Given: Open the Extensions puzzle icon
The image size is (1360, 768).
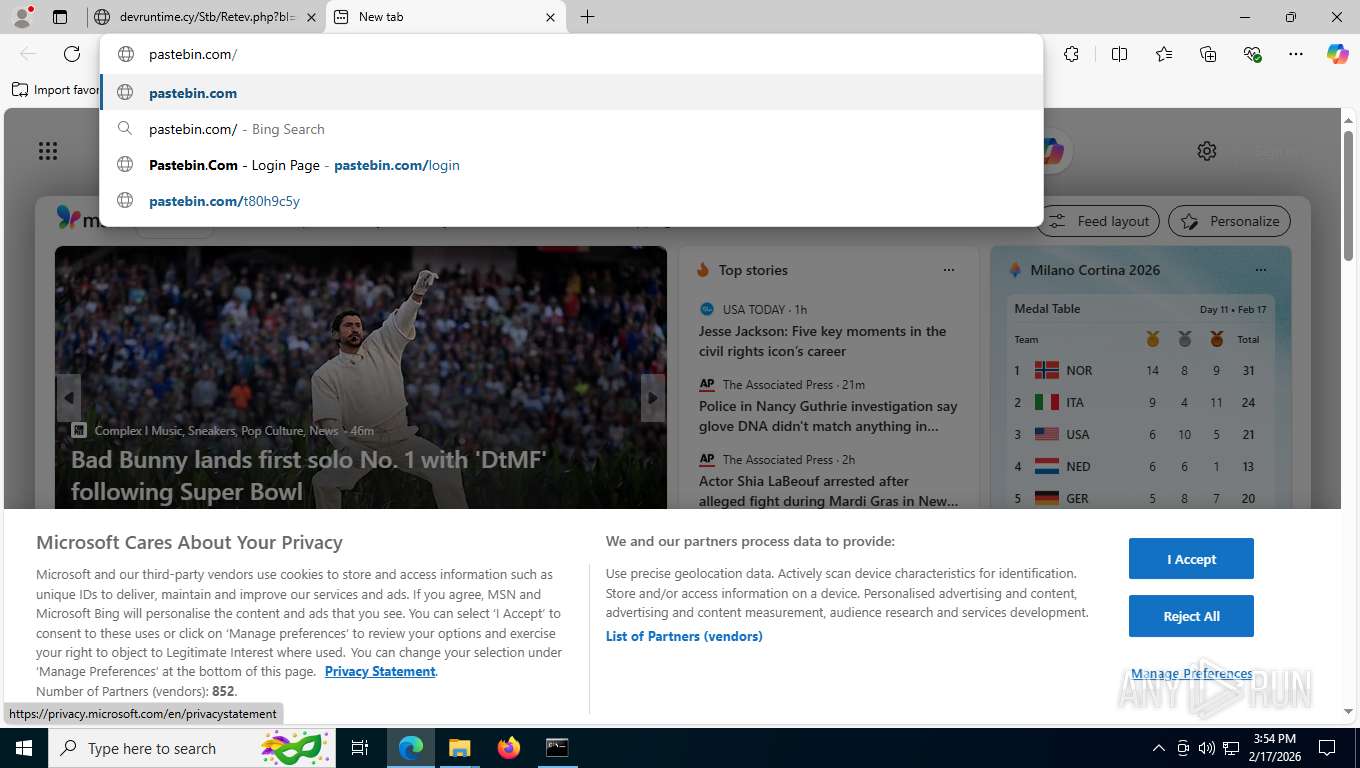Looking at the screenshot, I should click(1071, 54).
